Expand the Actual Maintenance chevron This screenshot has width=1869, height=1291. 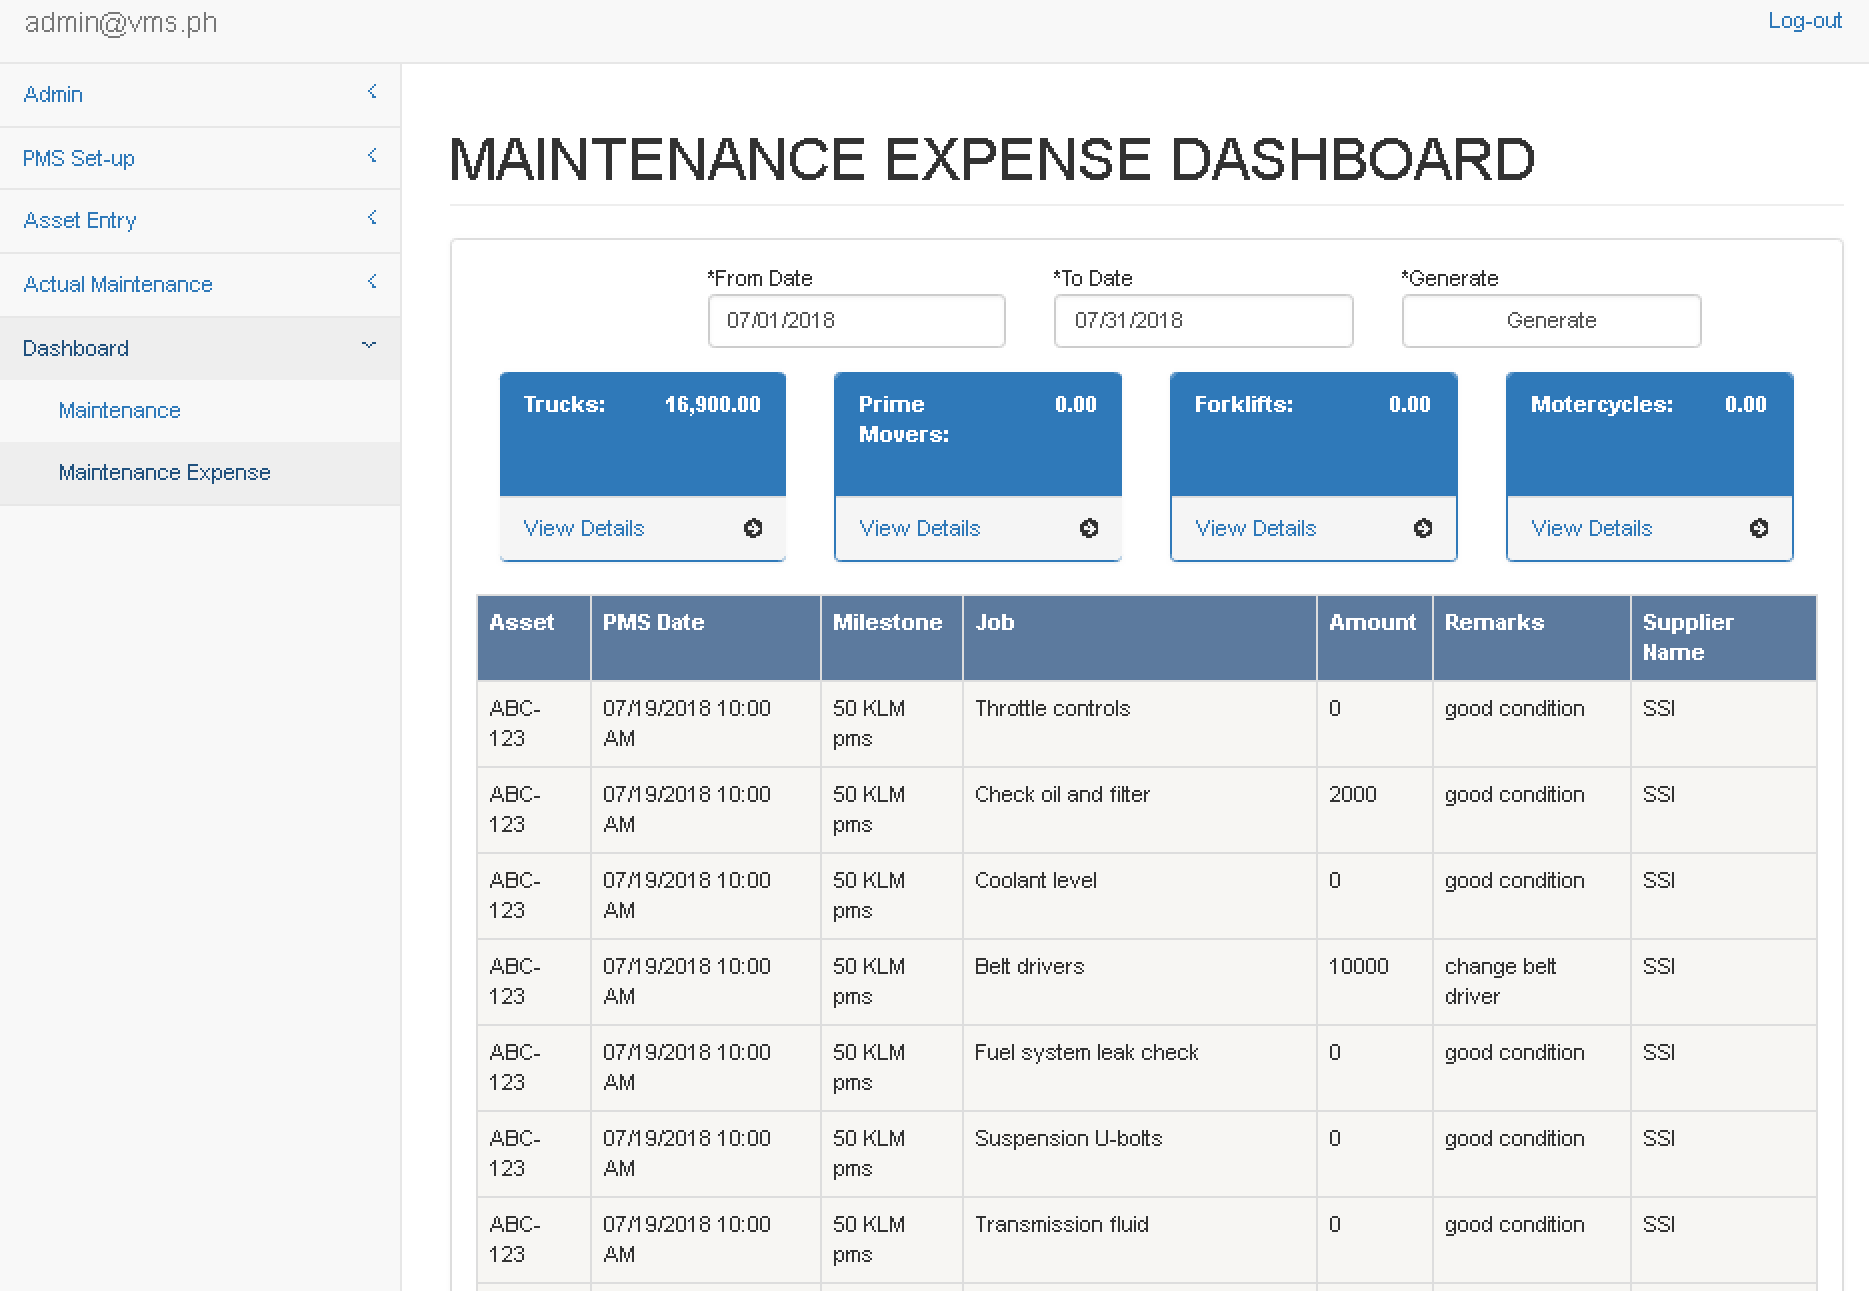372,282
